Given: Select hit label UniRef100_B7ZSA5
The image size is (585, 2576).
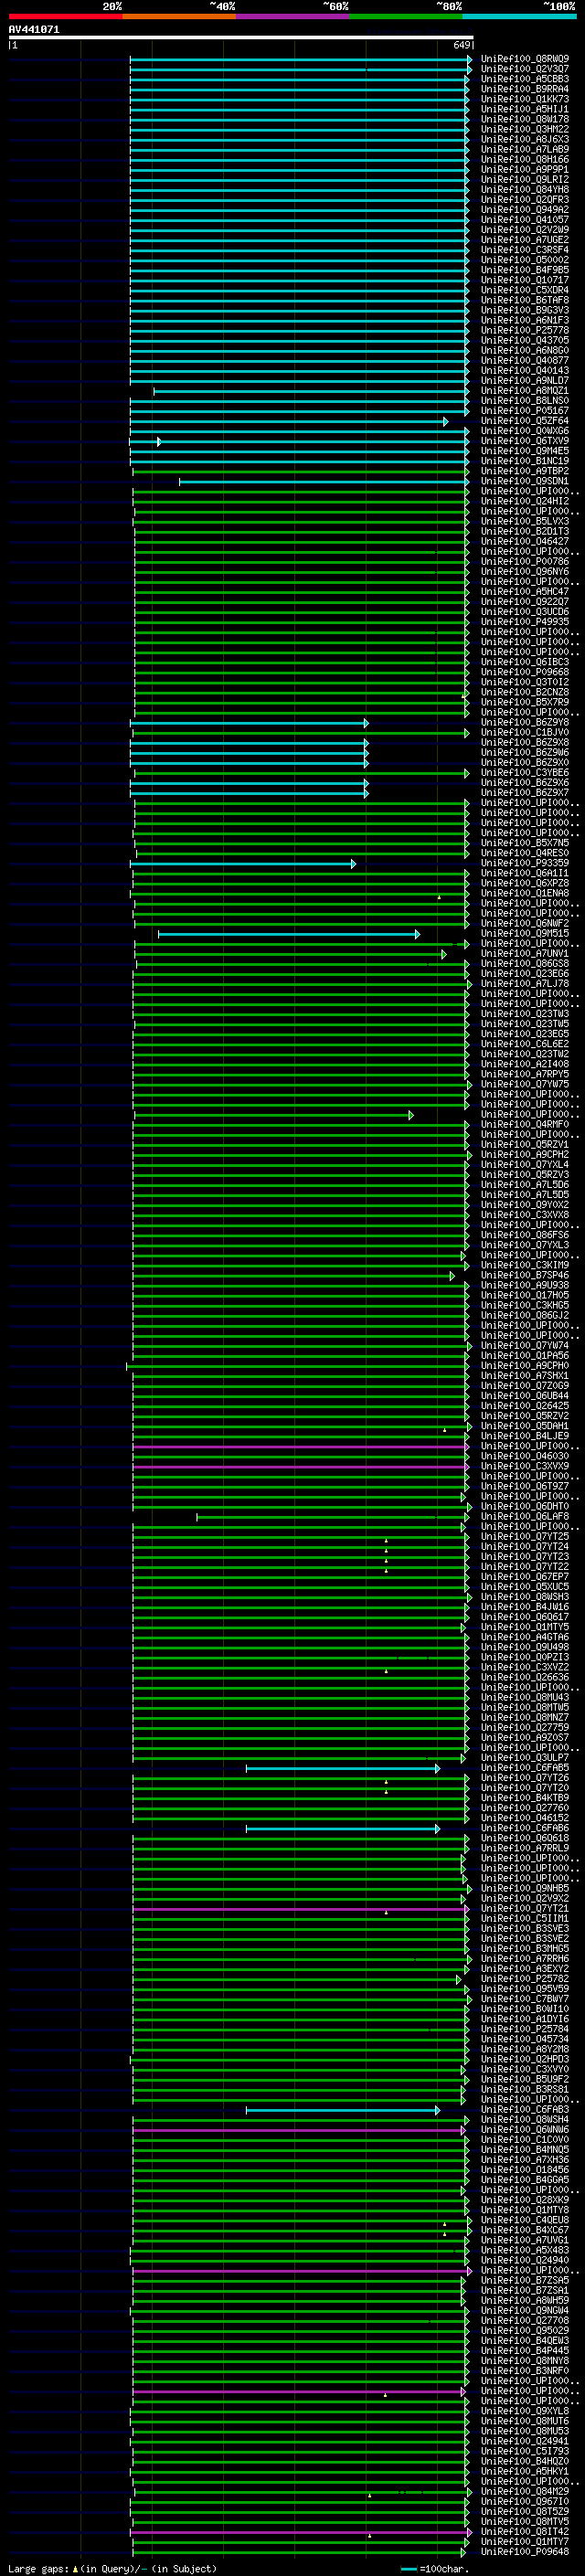Looking at the screenshot, I should pos(525,2280).
